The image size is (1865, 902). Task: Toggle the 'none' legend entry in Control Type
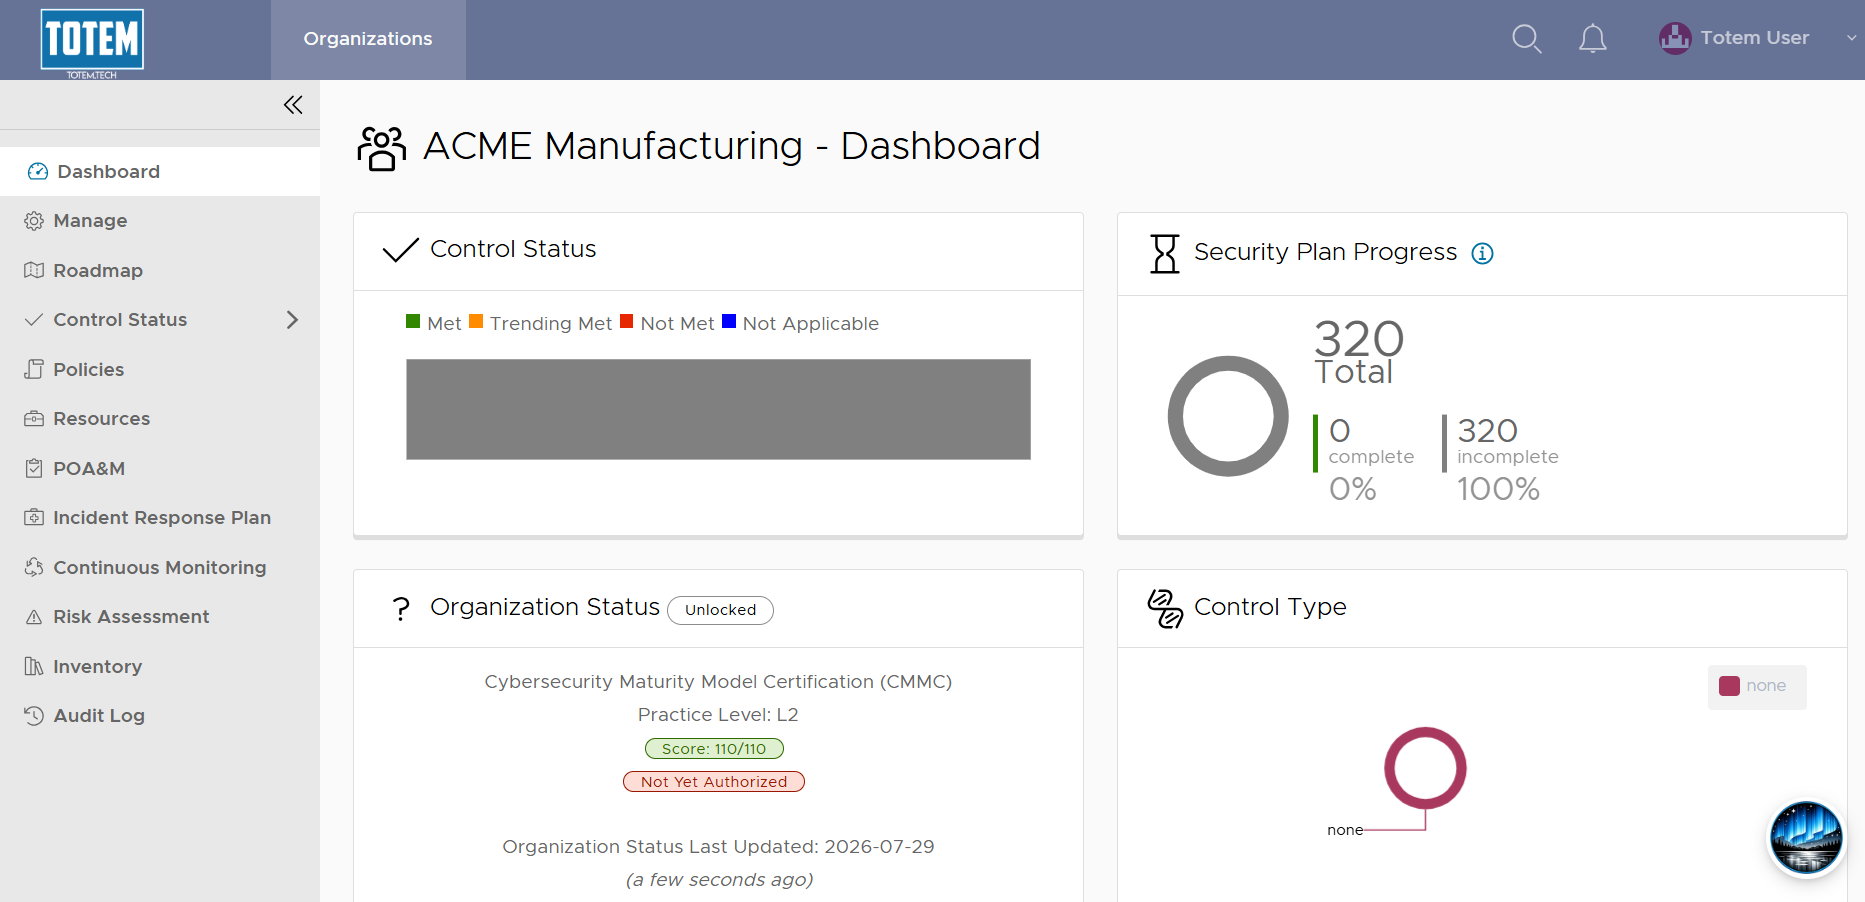(1756, 686)
